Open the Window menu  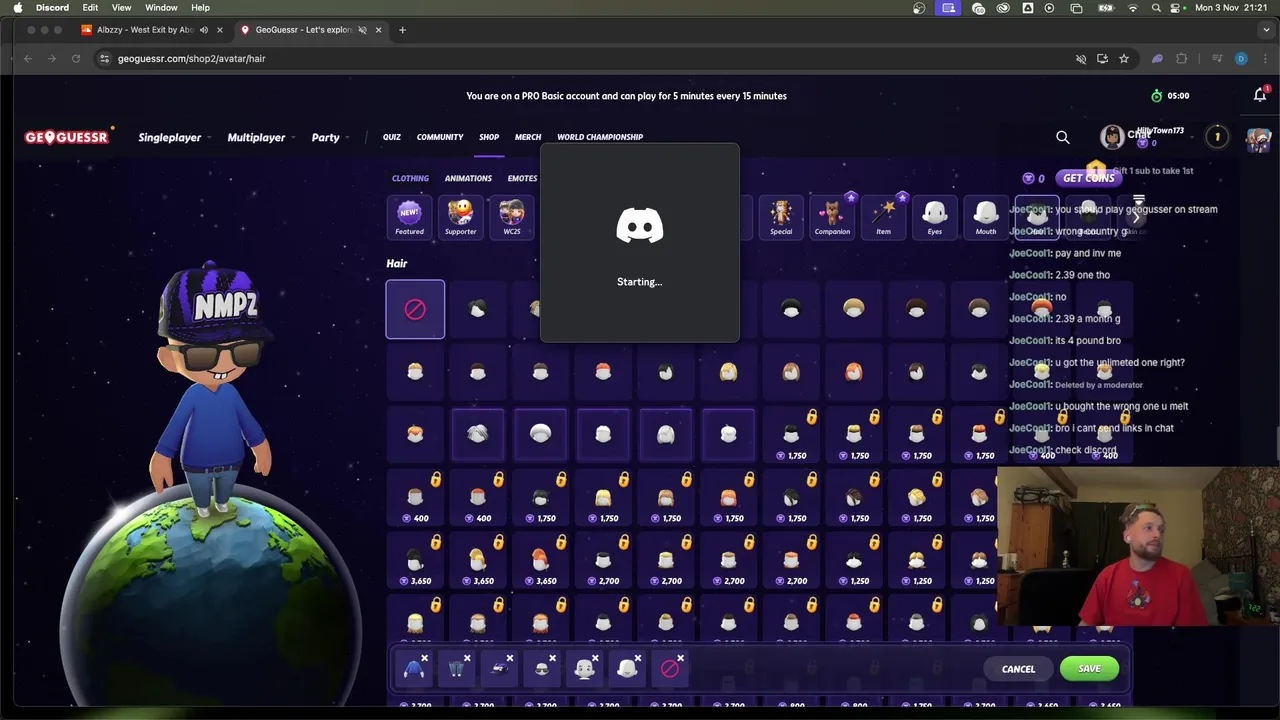point(161,8)
